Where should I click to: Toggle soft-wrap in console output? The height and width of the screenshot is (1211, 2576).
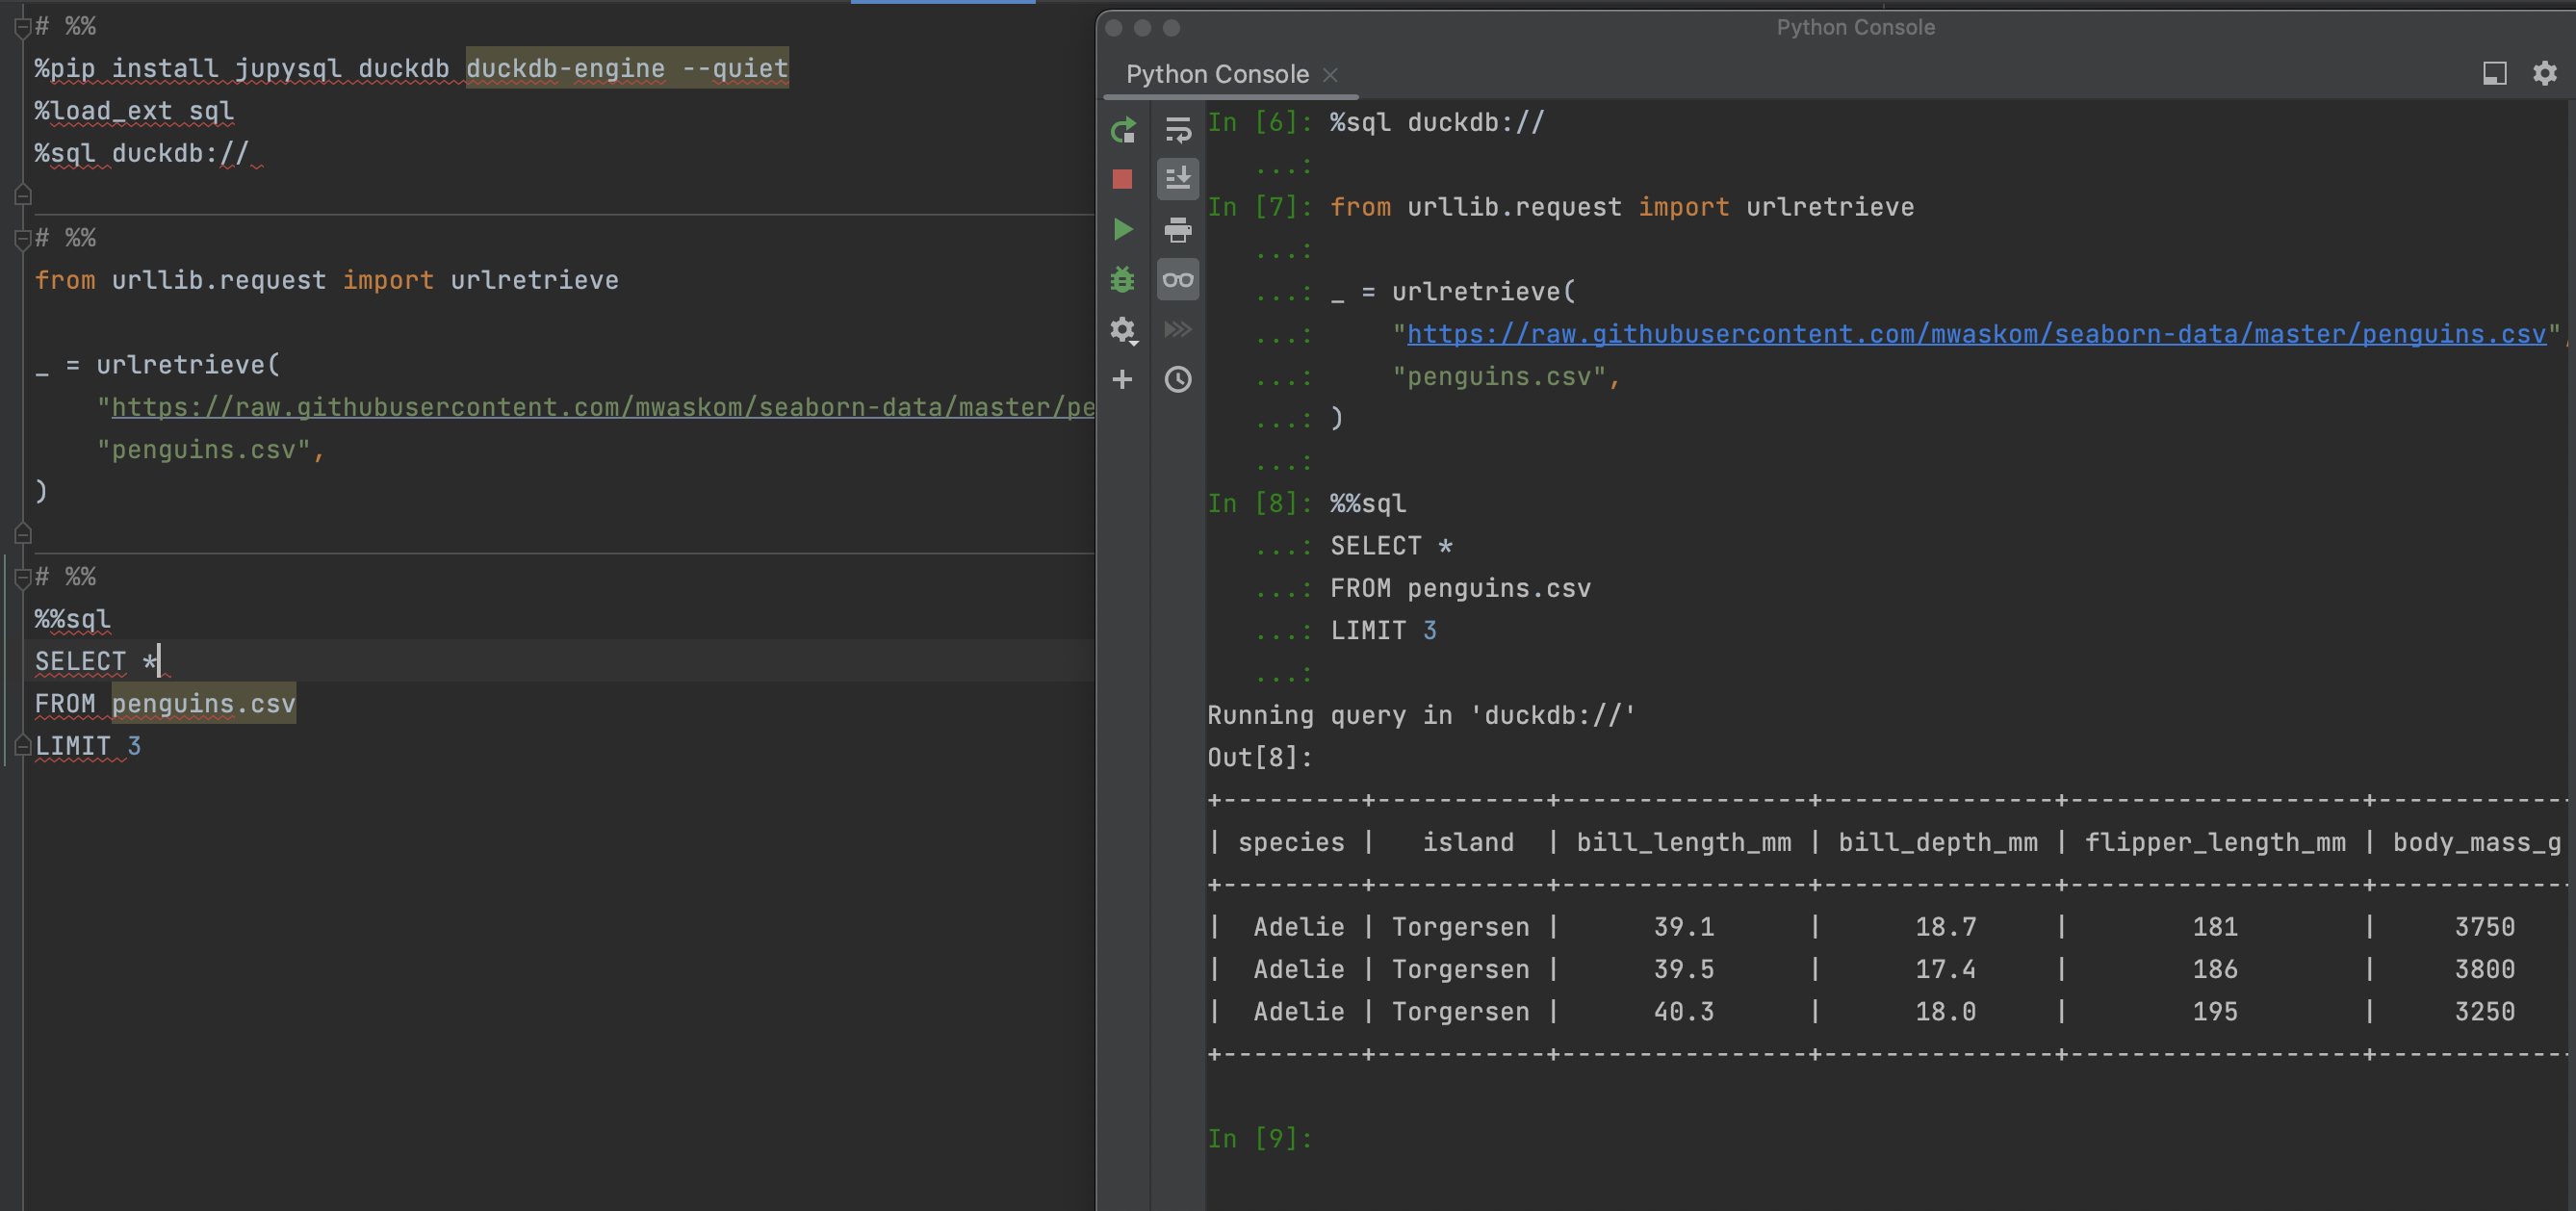click(1178, 130)
